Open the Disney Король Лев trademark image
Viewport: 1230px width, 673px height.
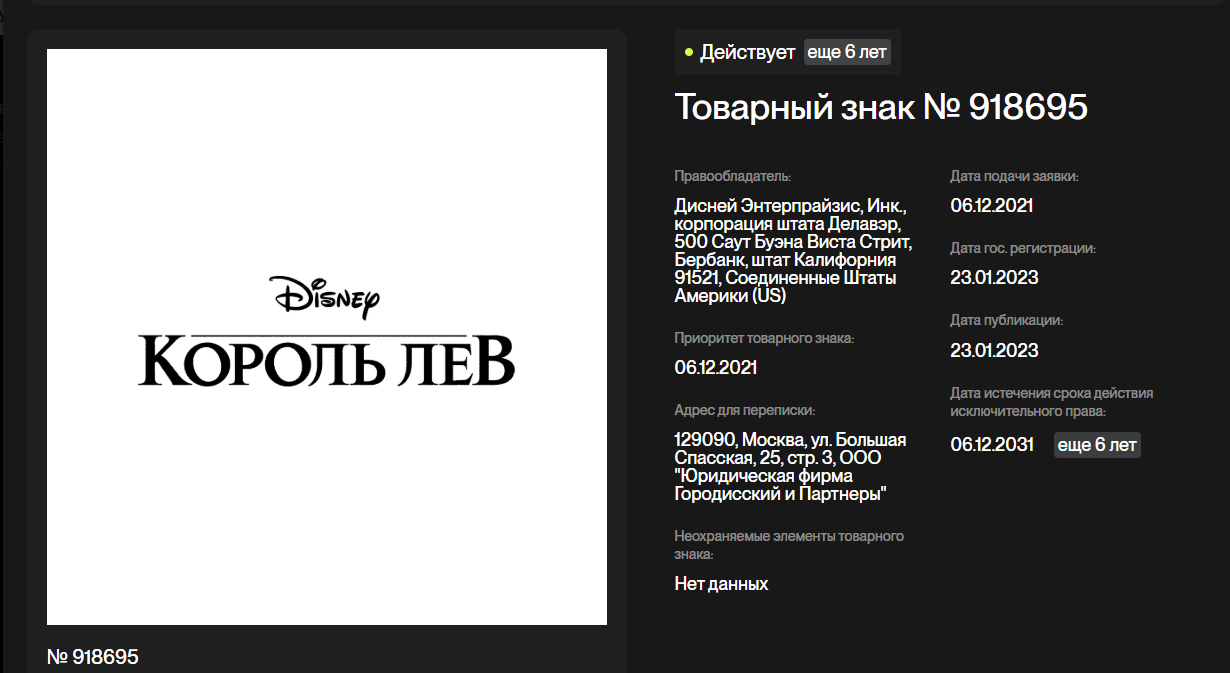pos(327,337)
